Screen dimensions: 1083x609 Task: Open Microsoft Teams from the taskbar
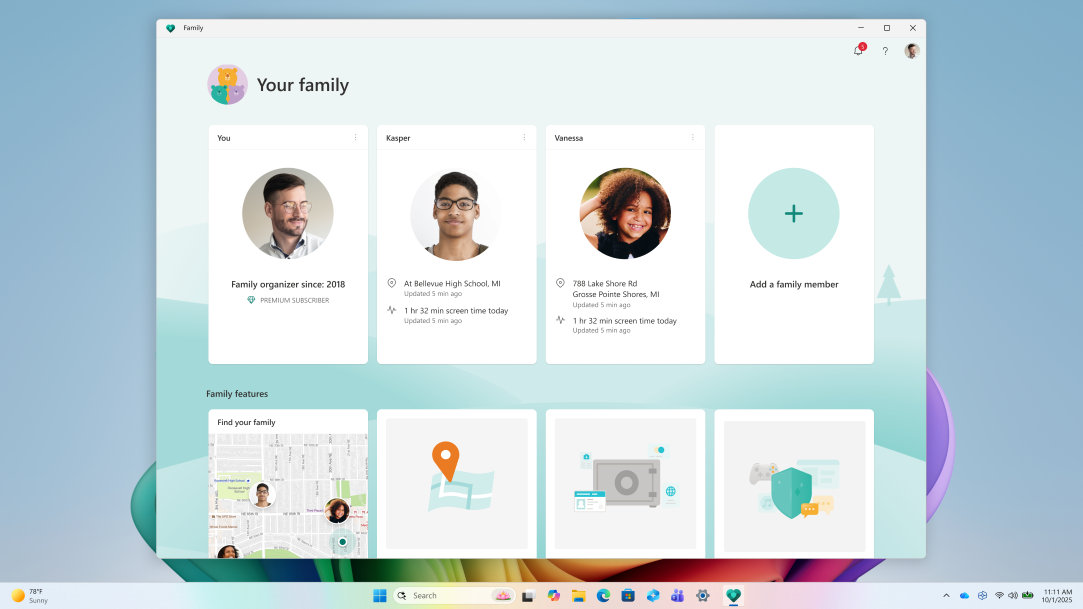[x=678, y=595]
